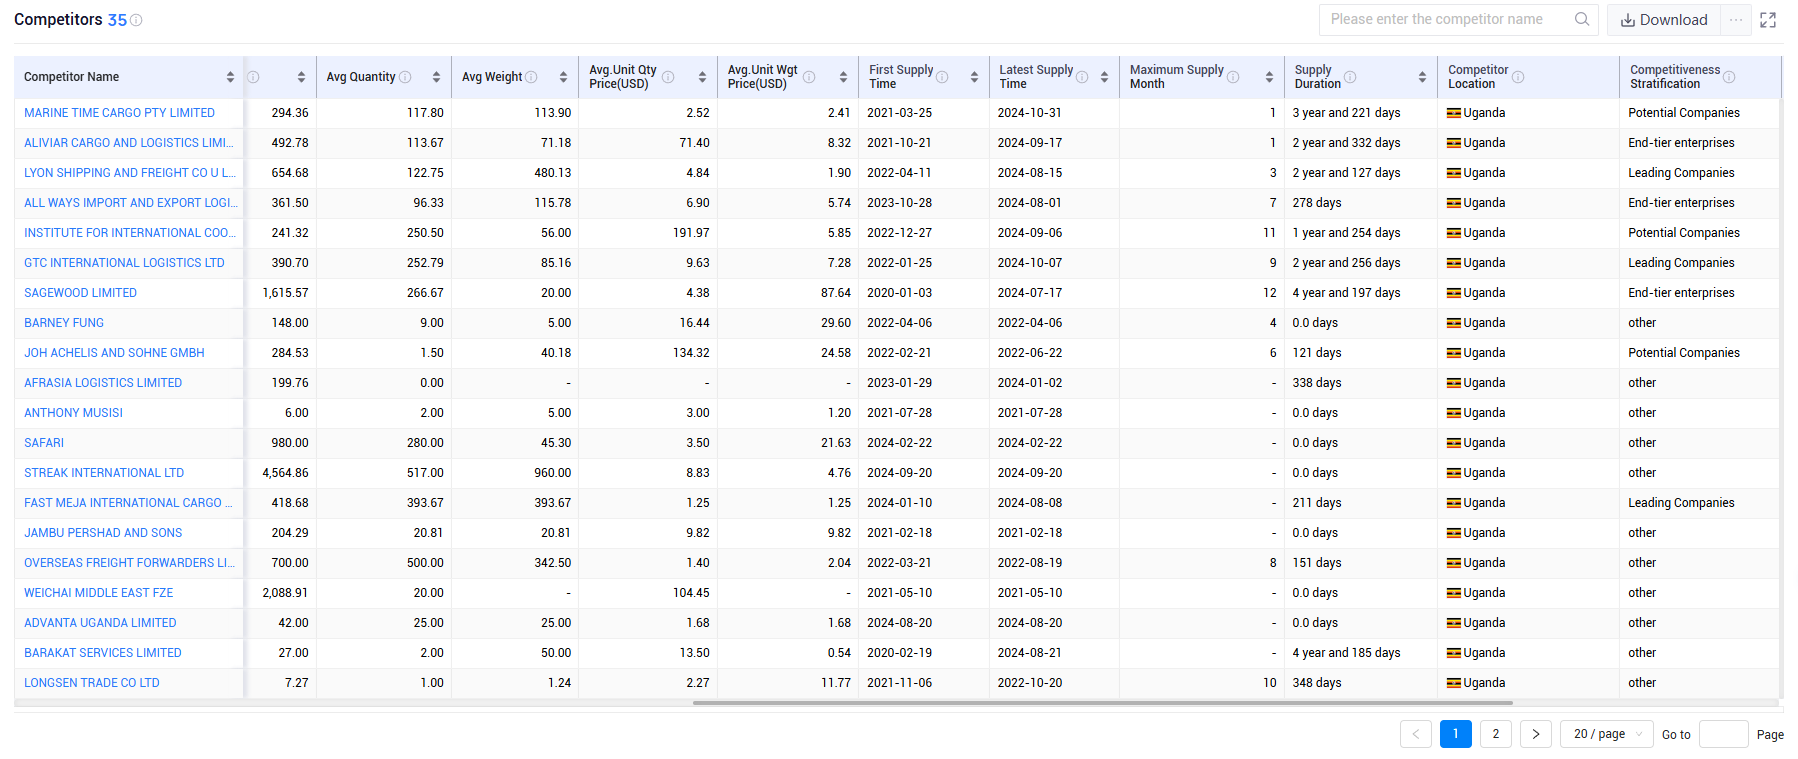Open SAFARI competitor link

(x=44, y=443)
